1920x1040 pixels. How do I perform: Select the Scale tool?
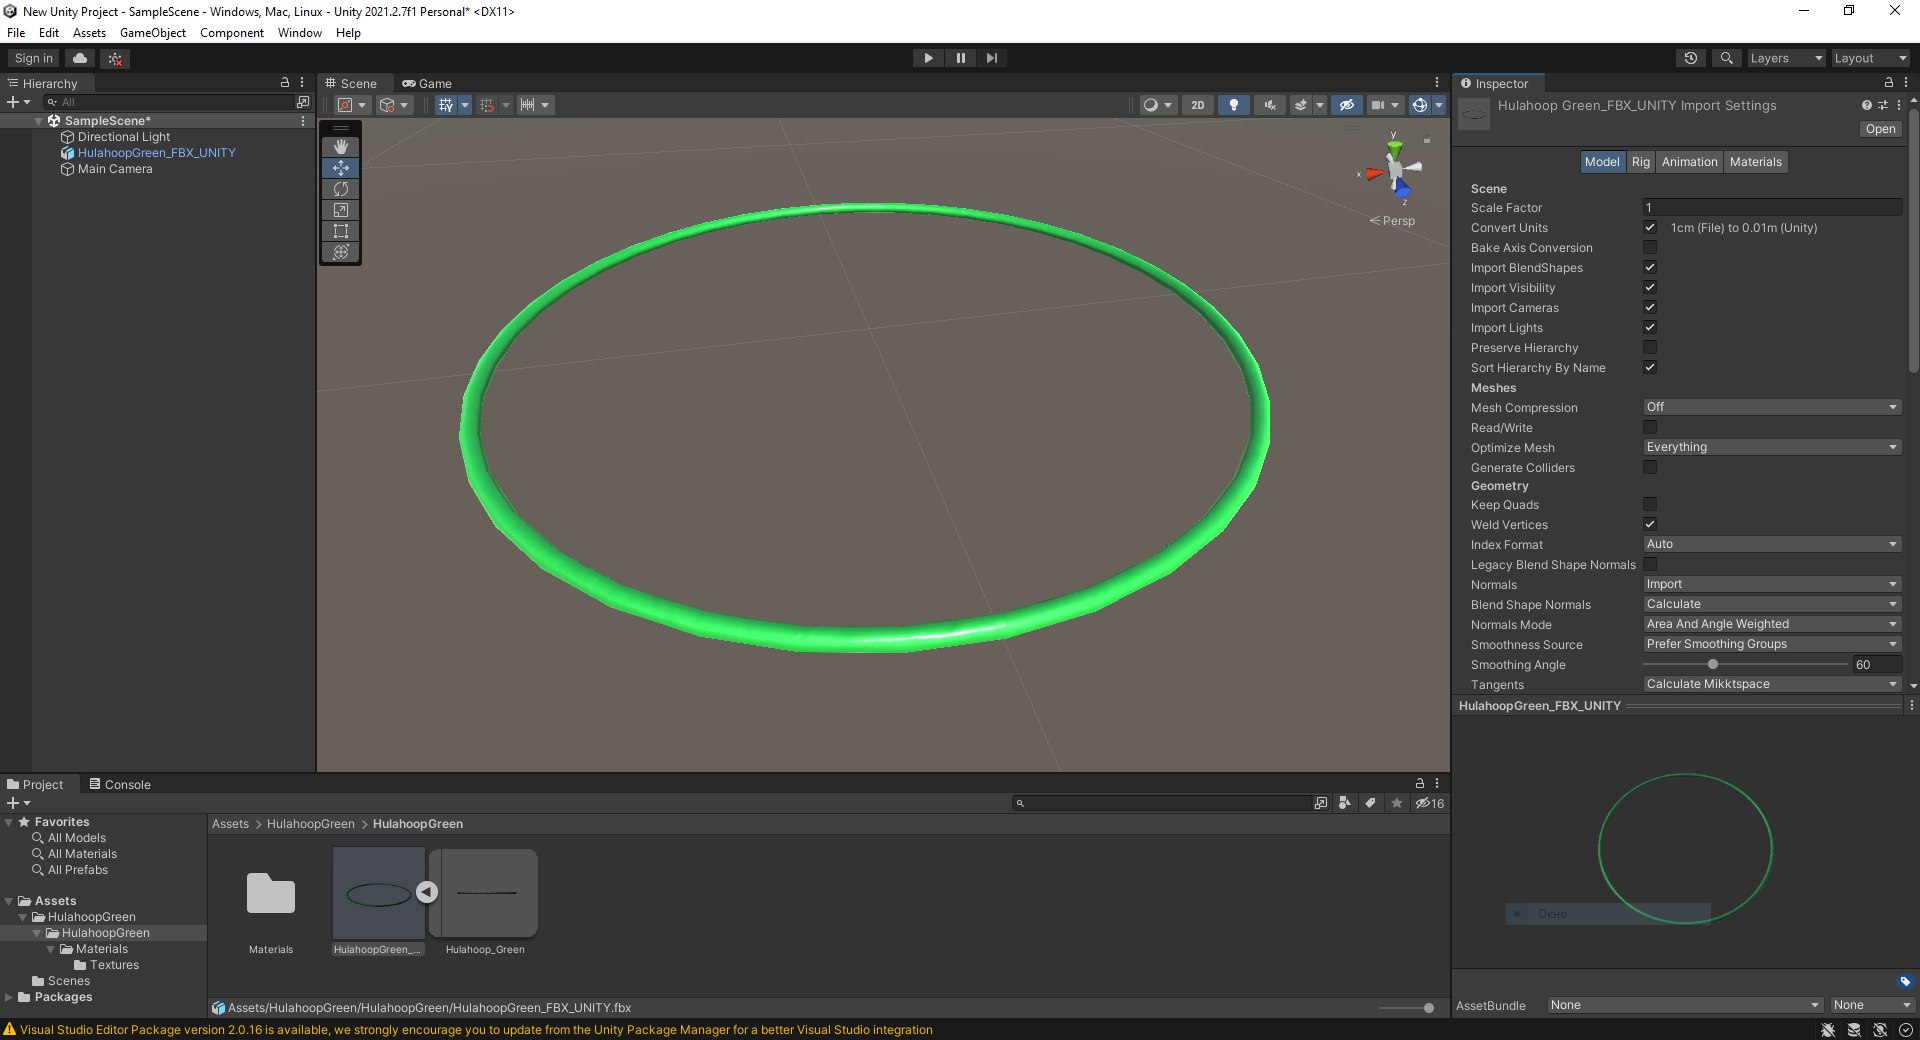pyautogui.click(x=340, y=210)
